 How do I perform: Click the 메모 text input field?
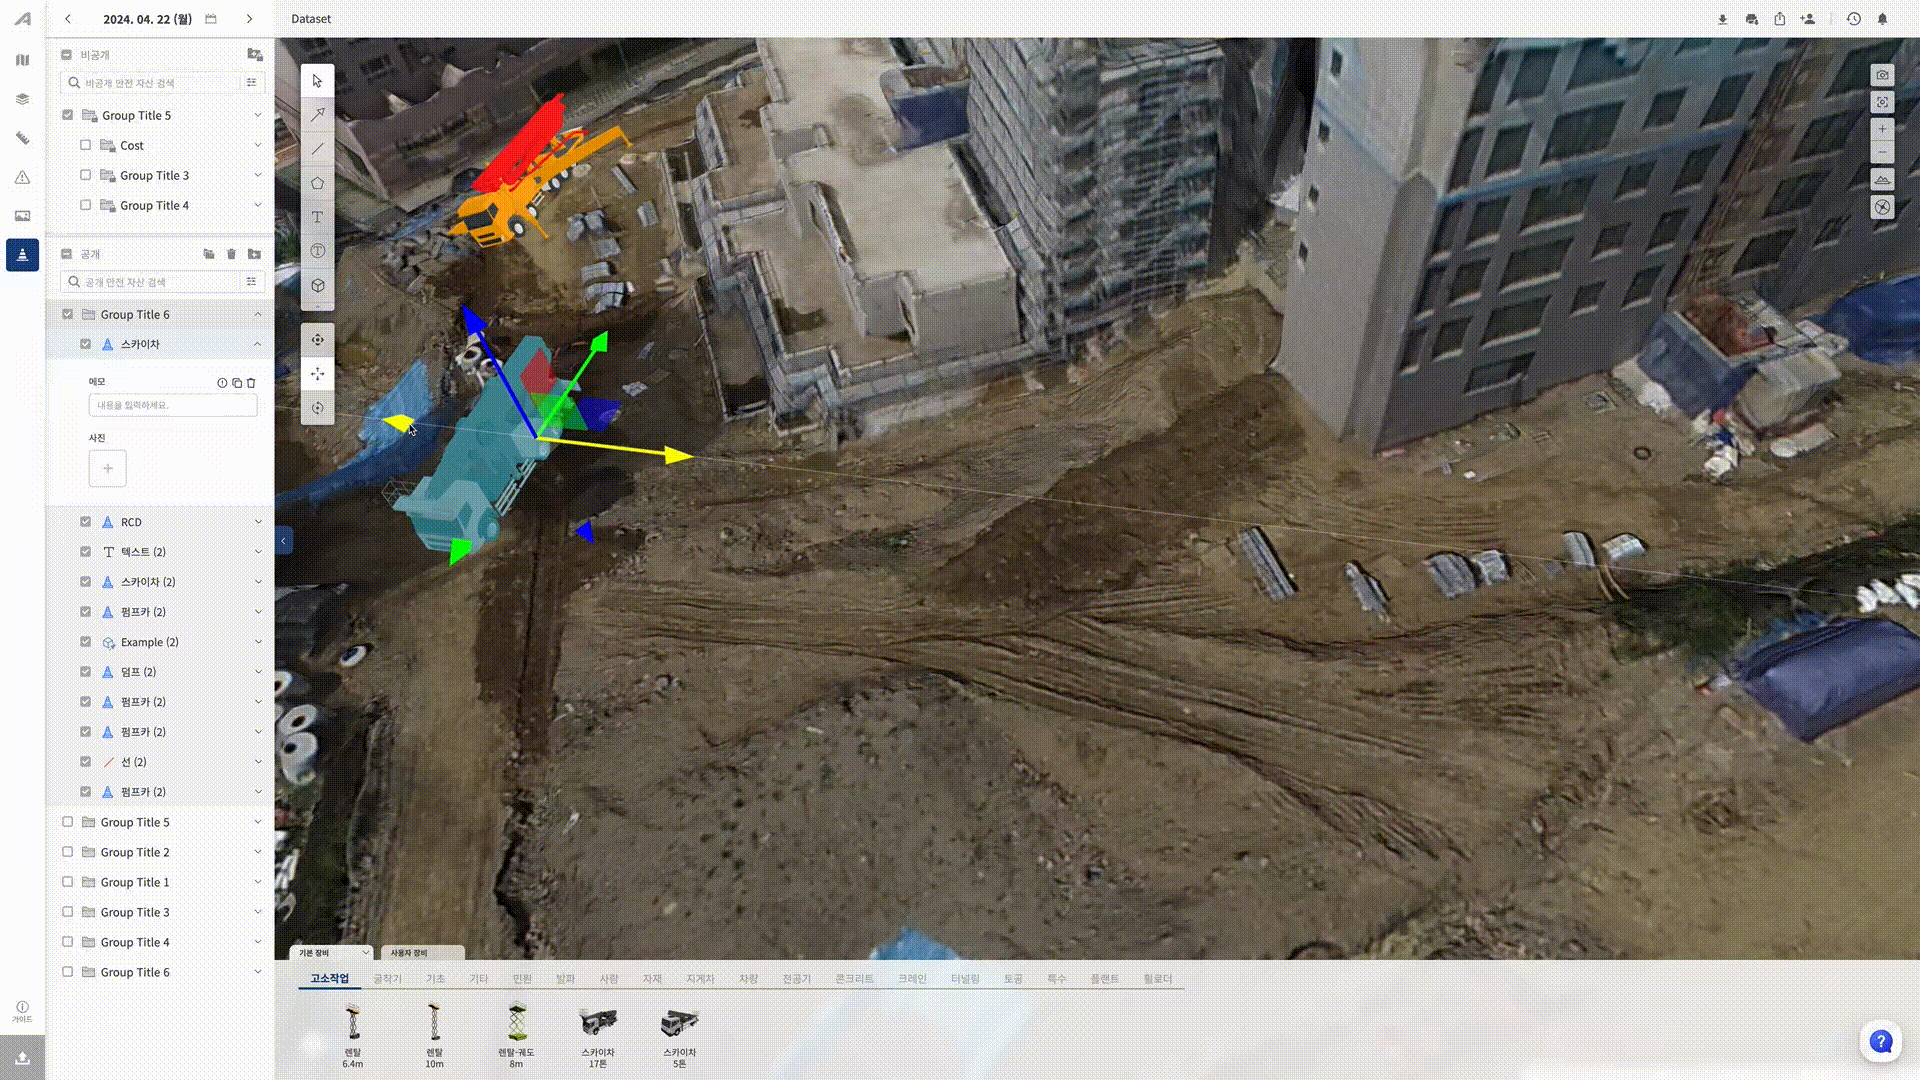(x=172, y=405)
